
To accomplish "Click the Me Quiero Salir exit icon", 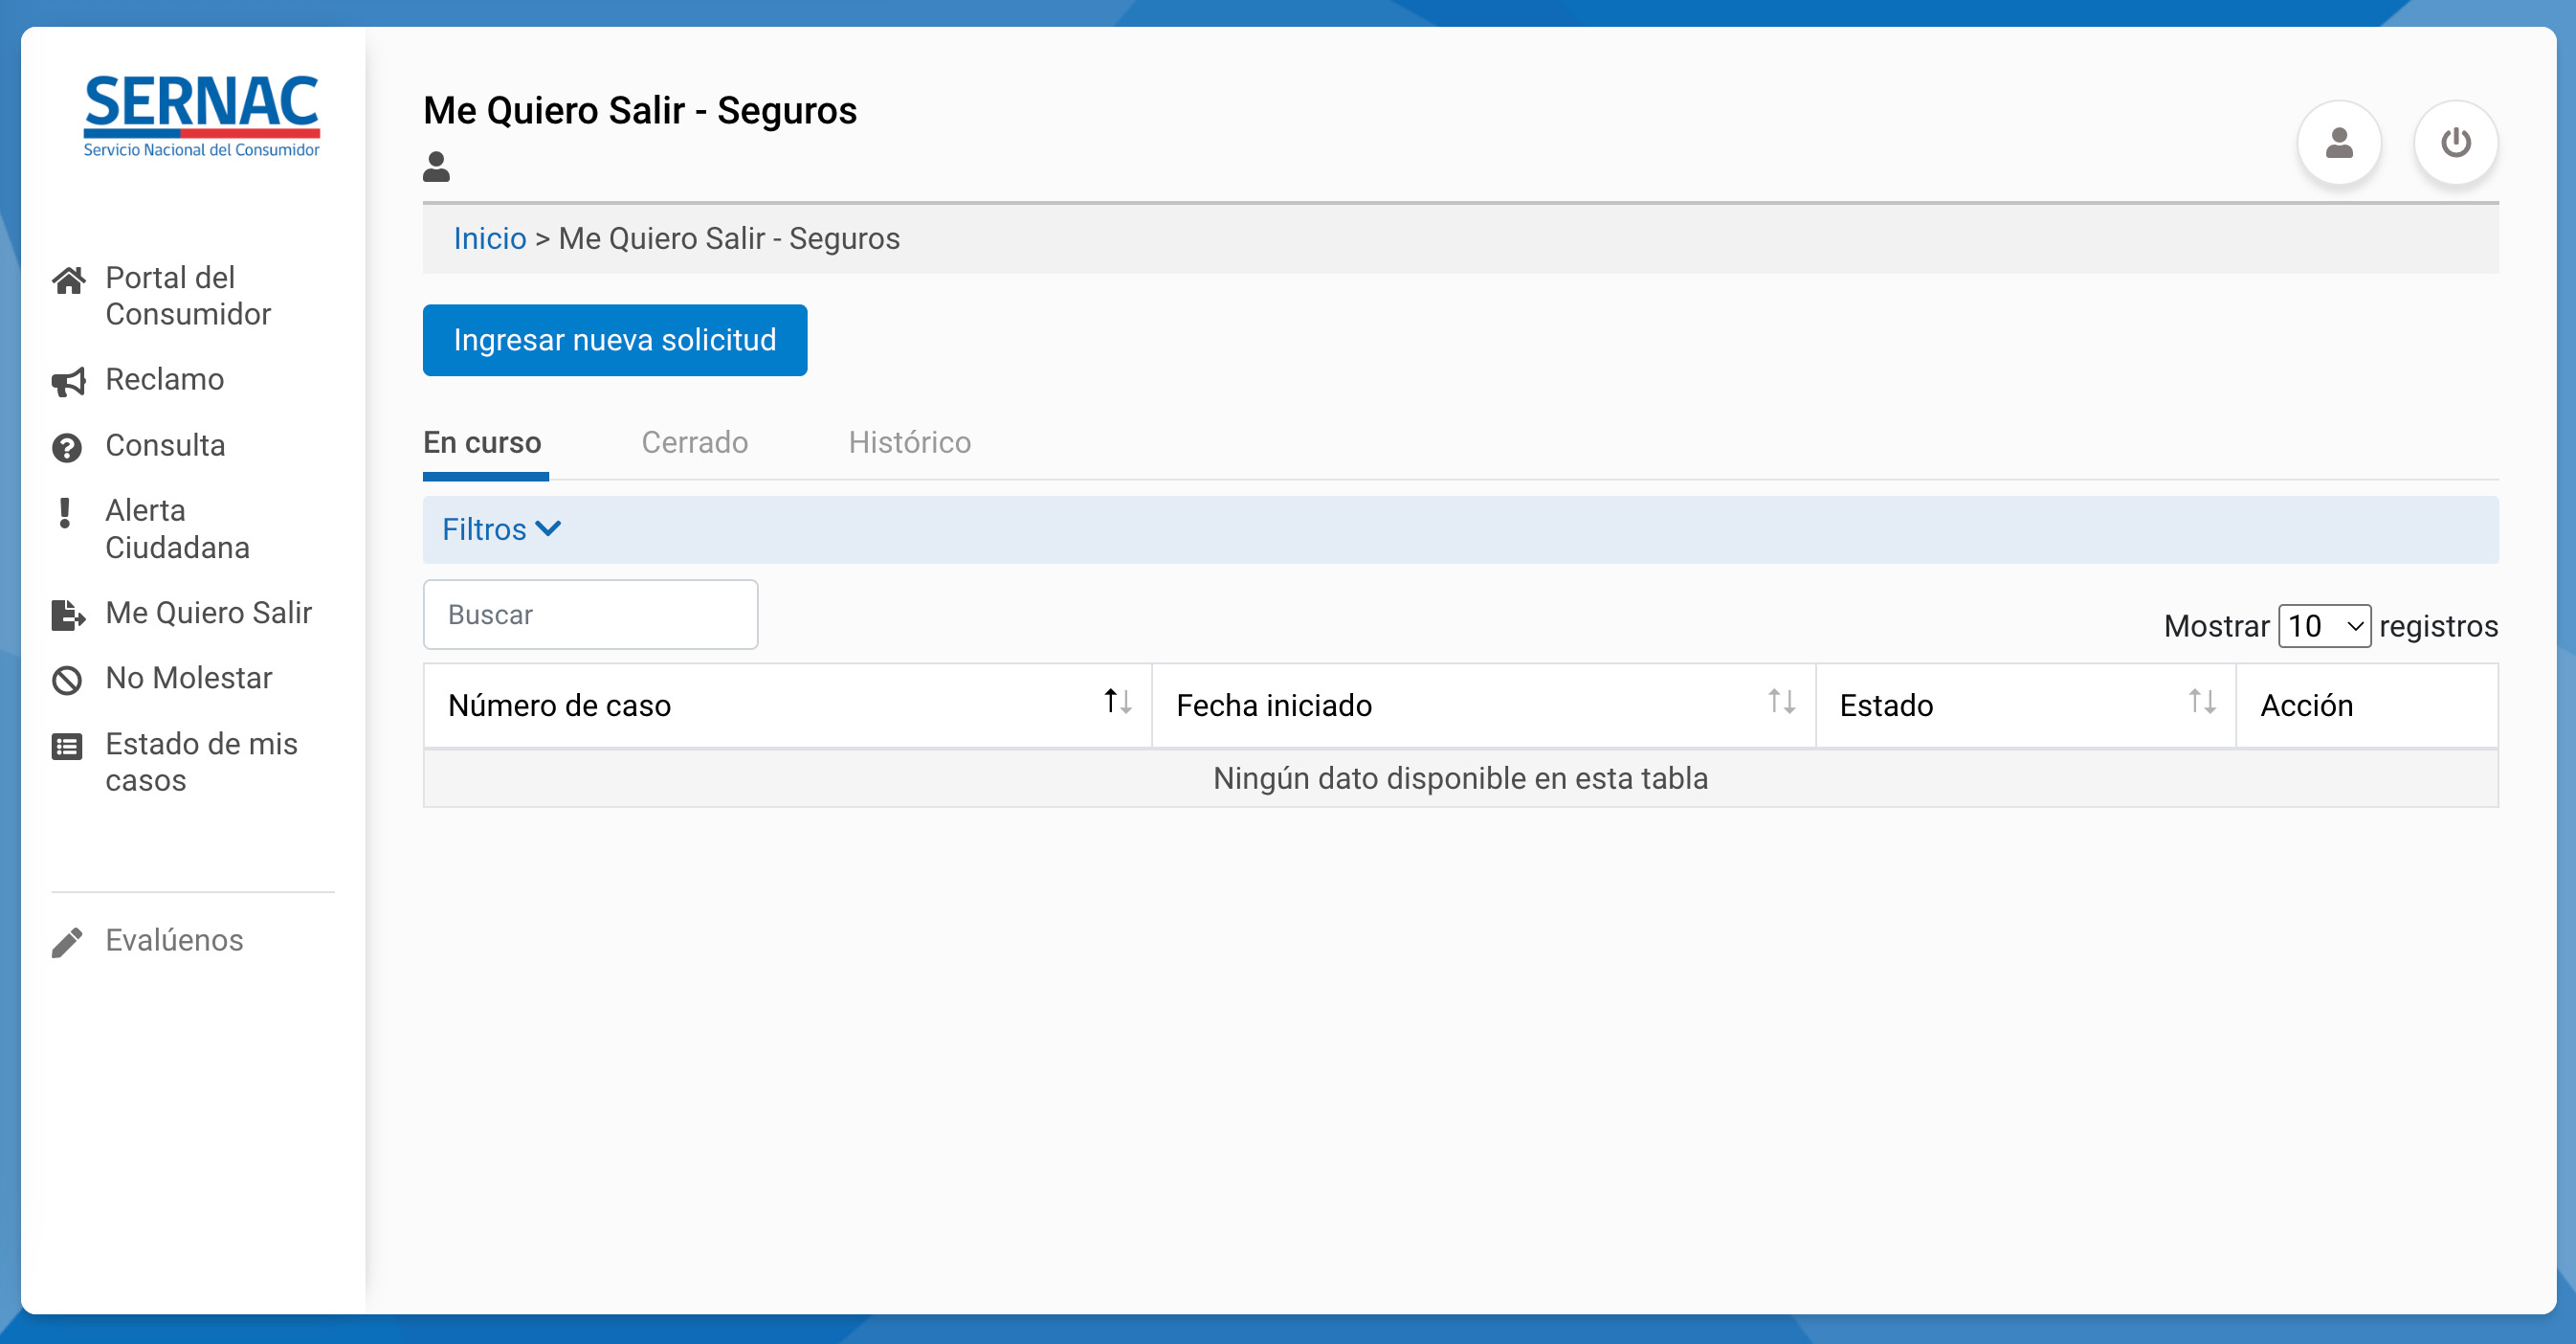I will tap(68, 614).
